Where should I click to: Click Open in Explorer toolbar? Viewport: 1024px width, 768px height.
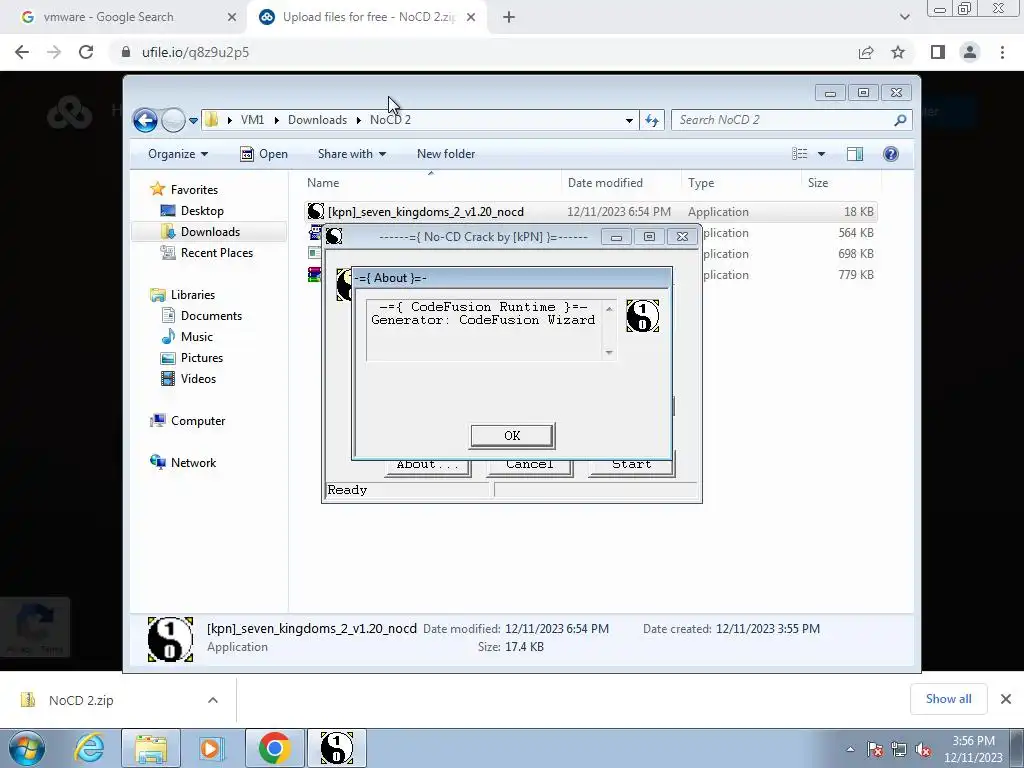click(264, 154)
